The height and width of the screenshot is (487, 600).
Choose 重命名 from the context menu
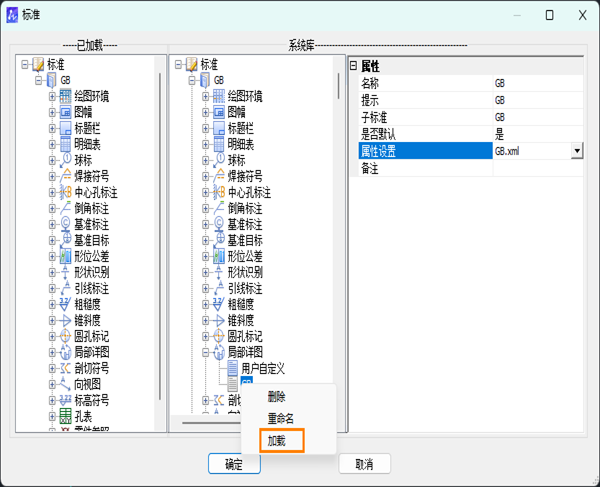[280, 419]
